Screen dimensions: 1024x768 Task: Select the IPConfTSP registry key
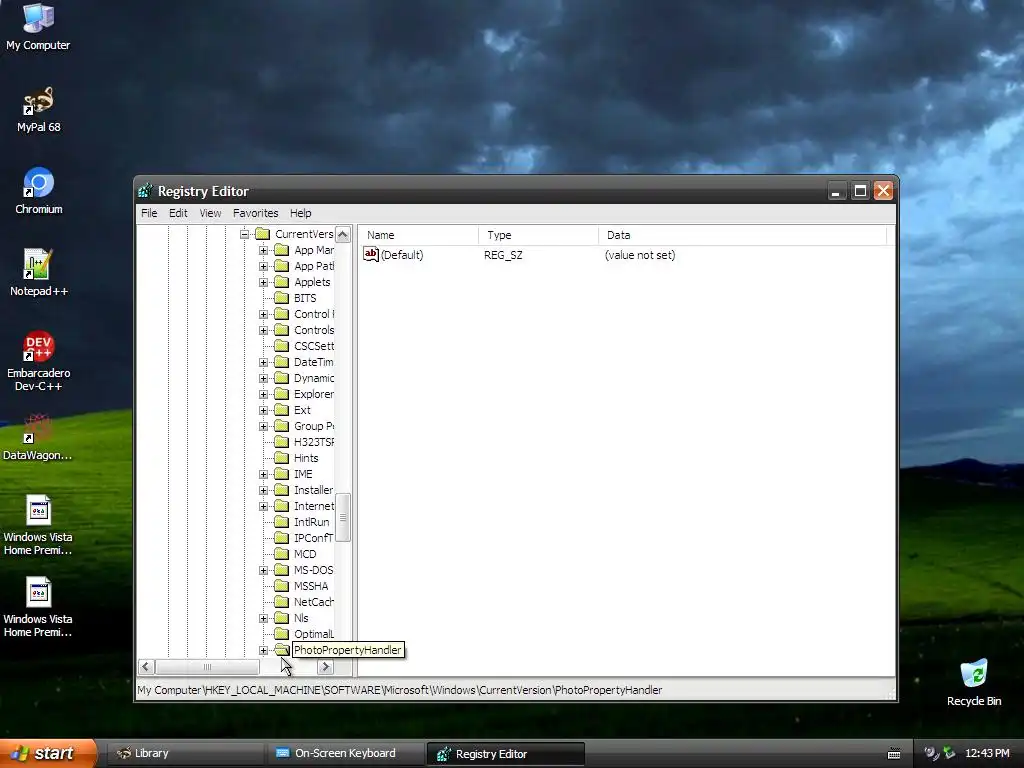(313, 538)
